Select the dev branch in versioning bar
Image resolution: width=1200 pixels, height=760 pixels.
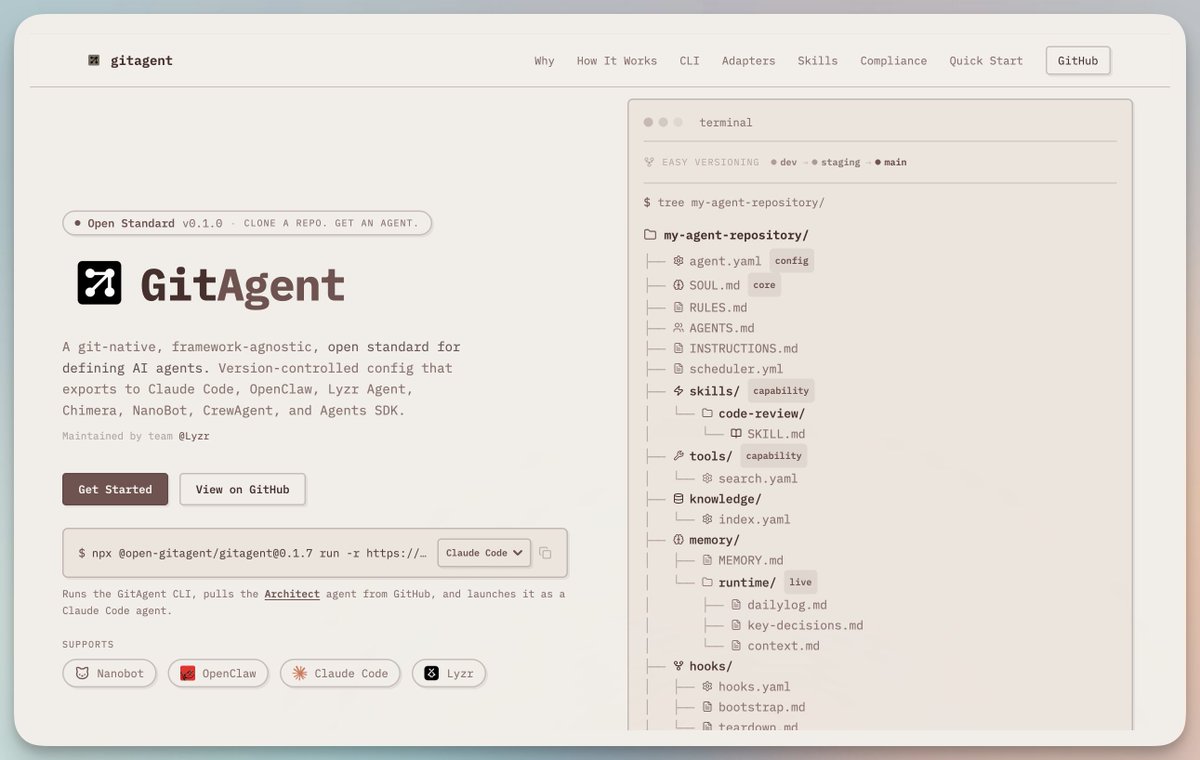point(784,162)
